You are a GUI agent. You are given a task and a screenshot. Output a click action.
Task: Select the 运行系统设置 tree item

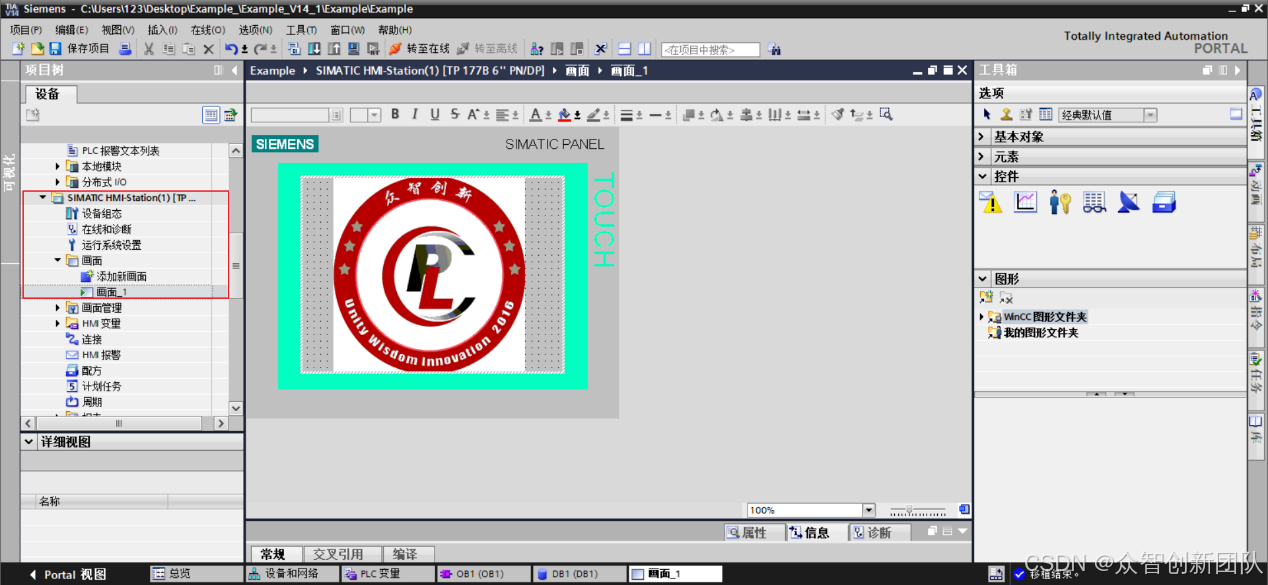tap(103, 245)
